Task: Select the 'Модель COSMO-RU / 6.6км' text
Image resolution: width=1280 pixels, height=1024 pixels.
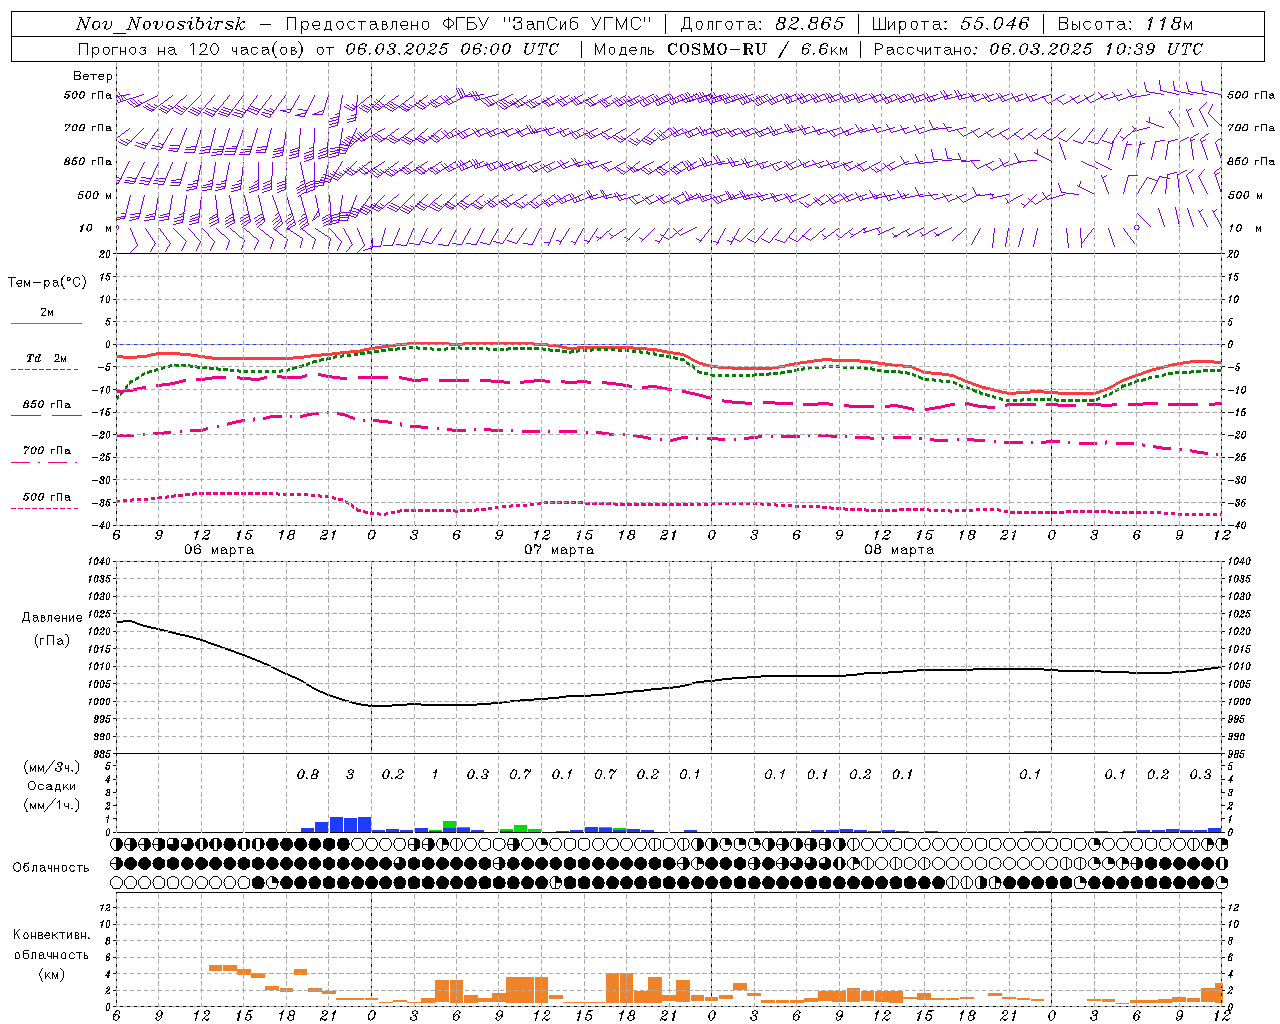Action: point(721,48)
